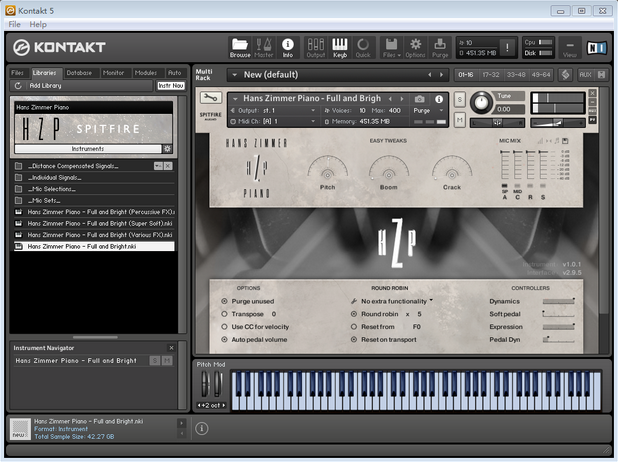Open Kontakt Options dialog
Screen dimensions: 618x462
tap(415, 48)
